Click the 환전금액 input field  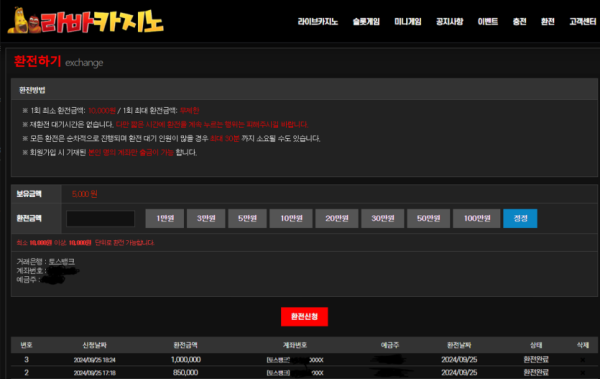click(101, 218)
